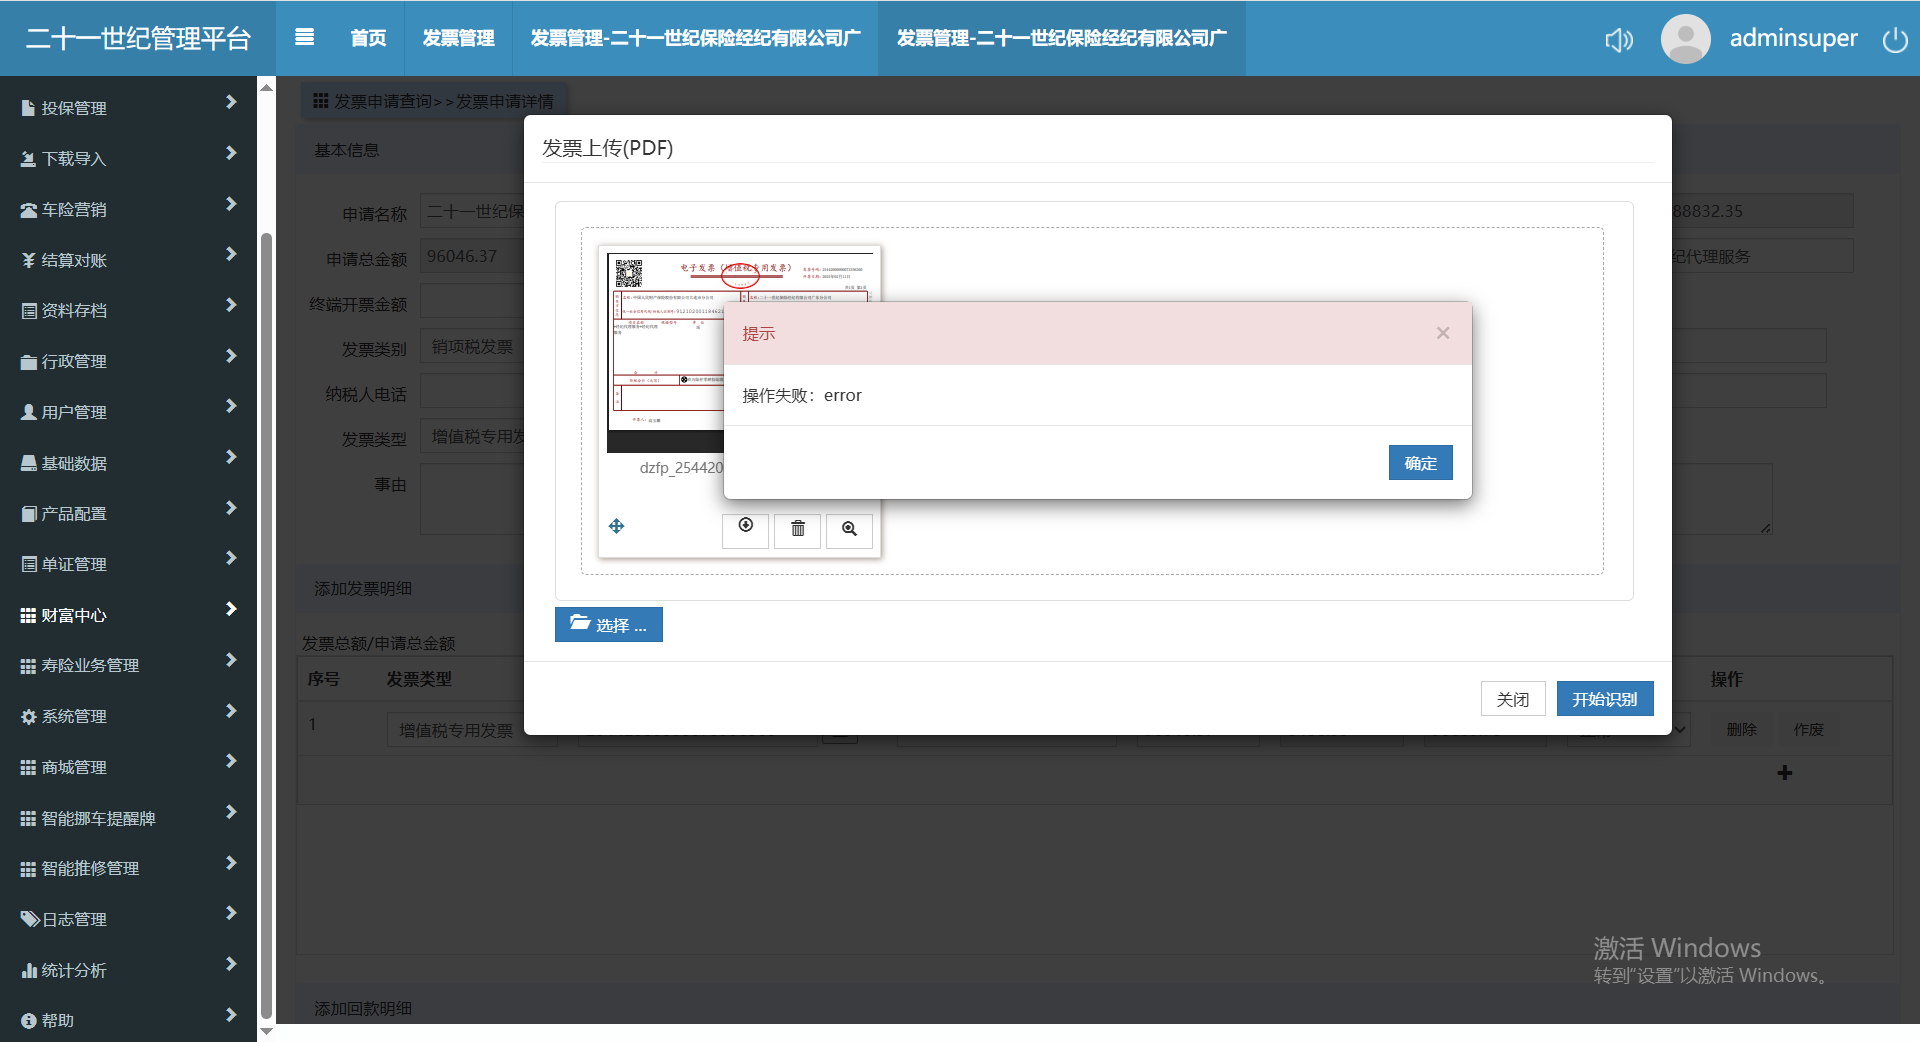Expand the 投保管理 menu chevron
1920x1042 pixels.
(x=231, y=102)
